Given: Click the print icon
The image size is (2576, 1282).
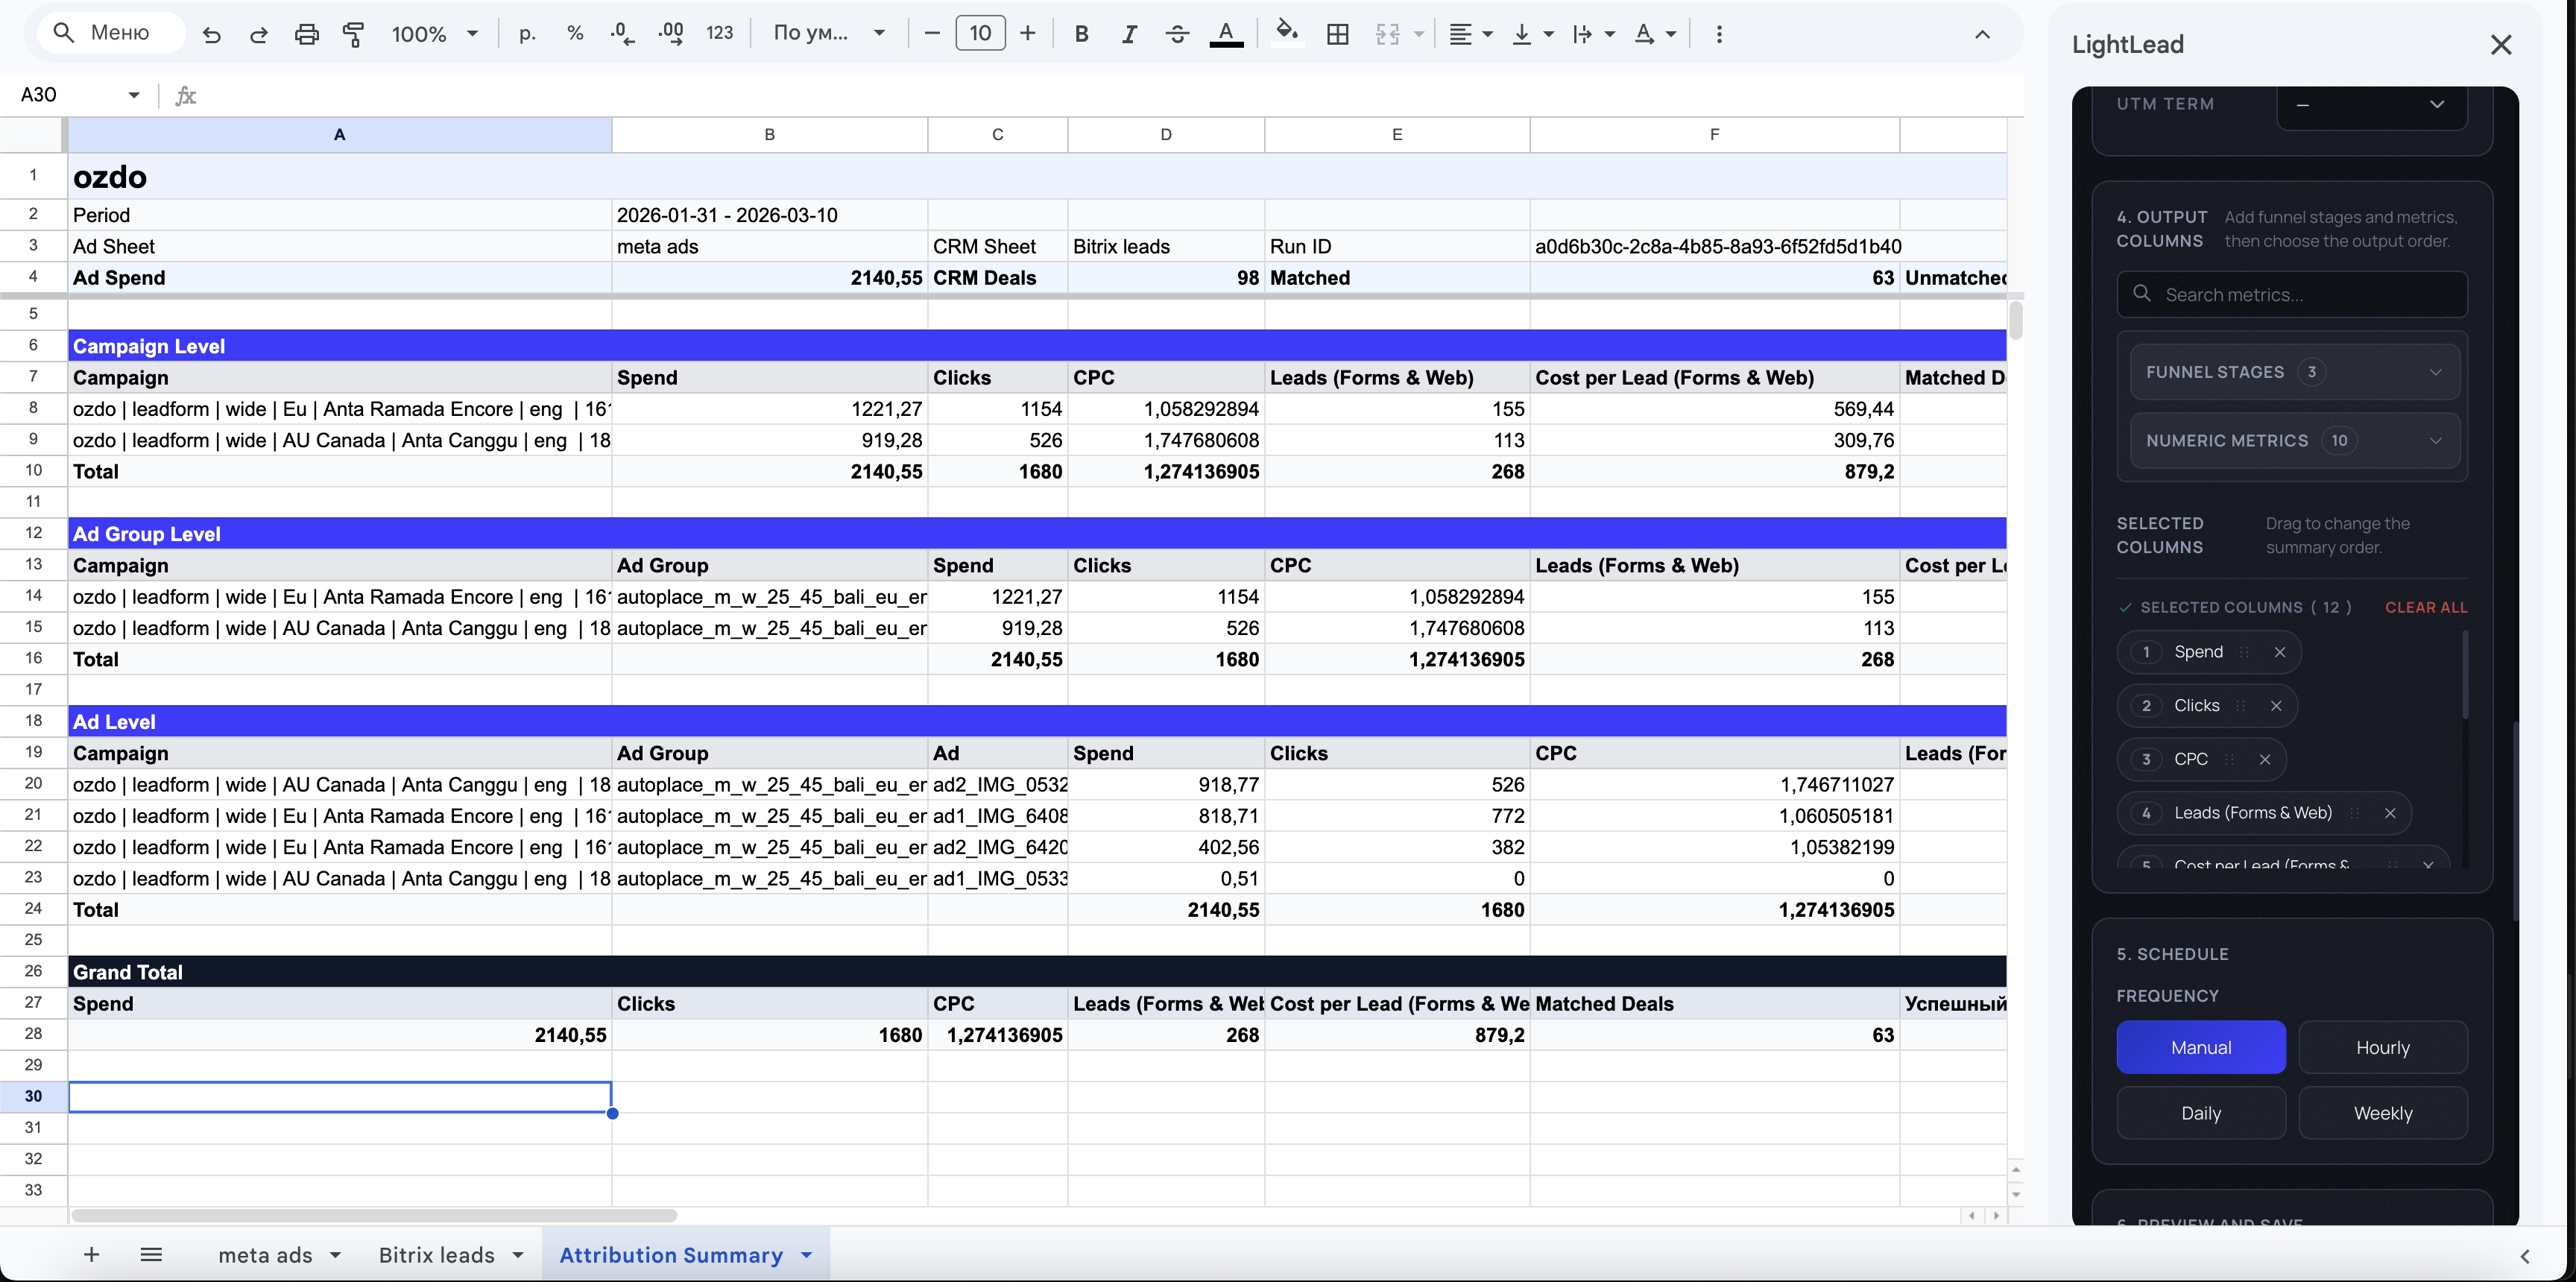Looking at the screenshot, I should pyautogui.click(x=306, y=34).
